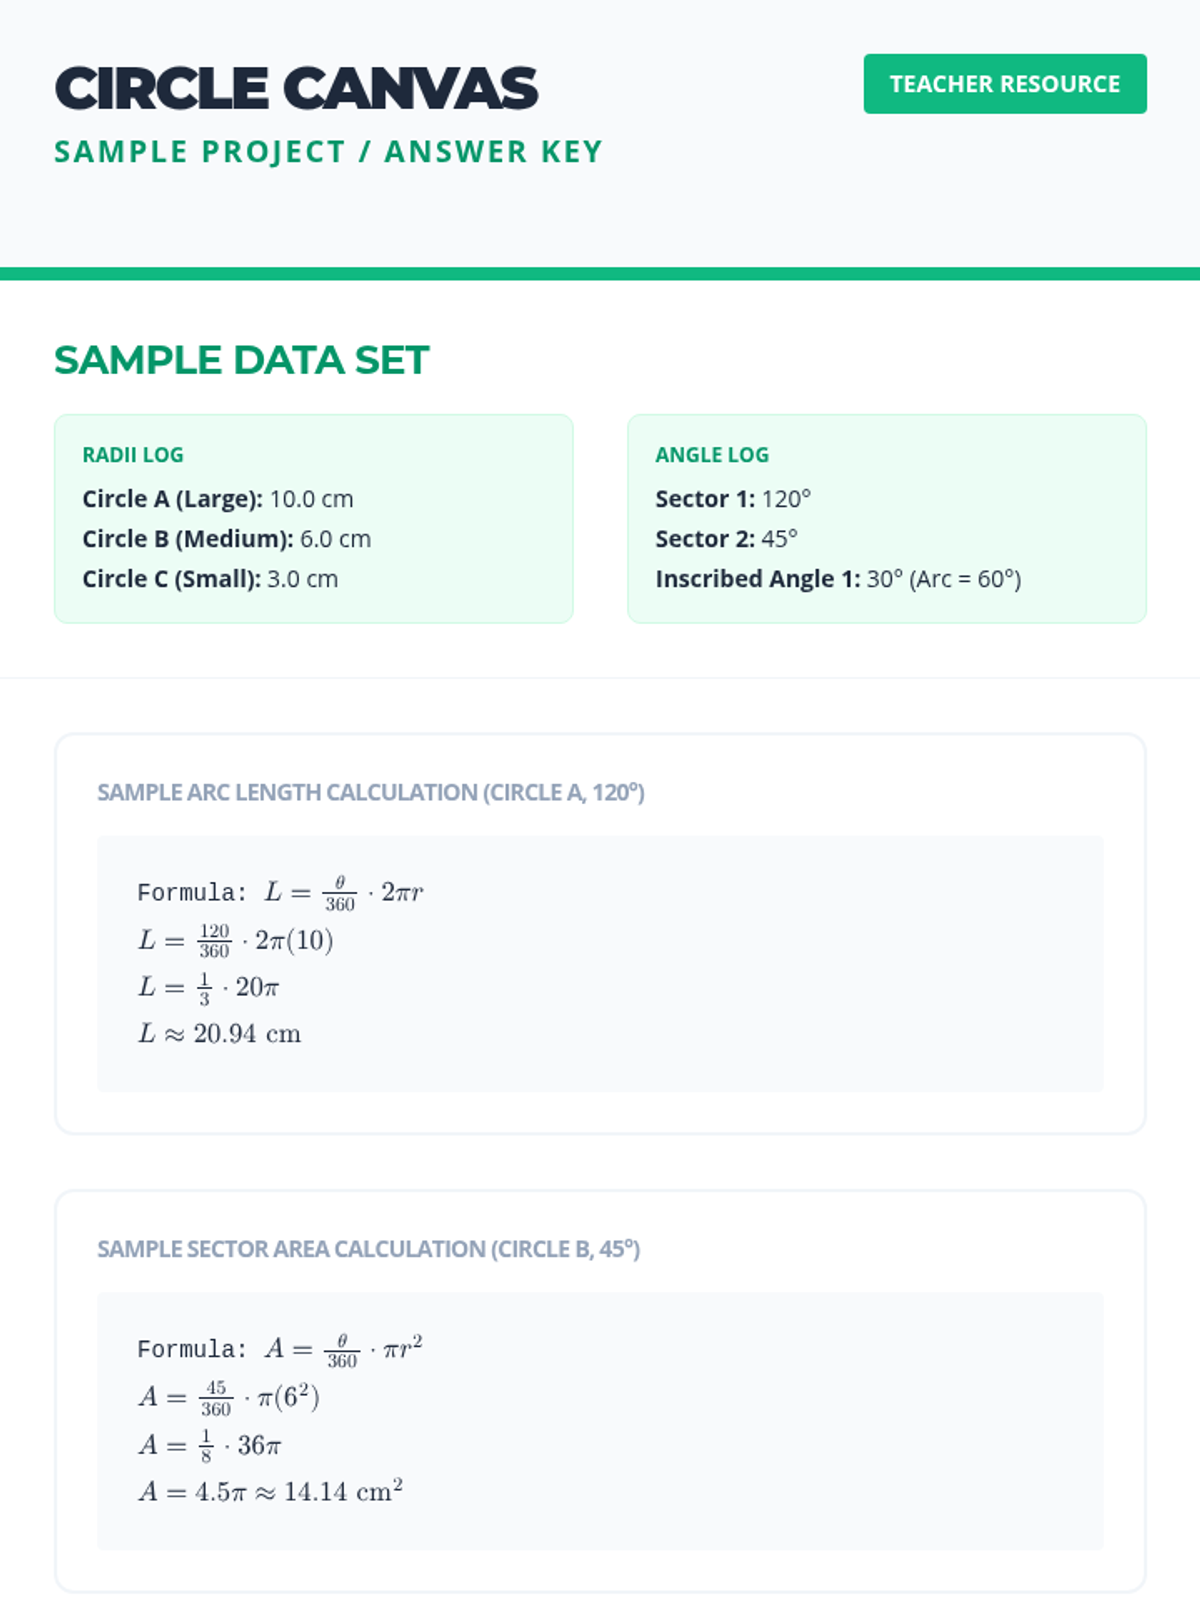Click the Sample Sector Area Calculation heading
The width and height of the screenshot is (1200, 1600).
(368, 1249)
